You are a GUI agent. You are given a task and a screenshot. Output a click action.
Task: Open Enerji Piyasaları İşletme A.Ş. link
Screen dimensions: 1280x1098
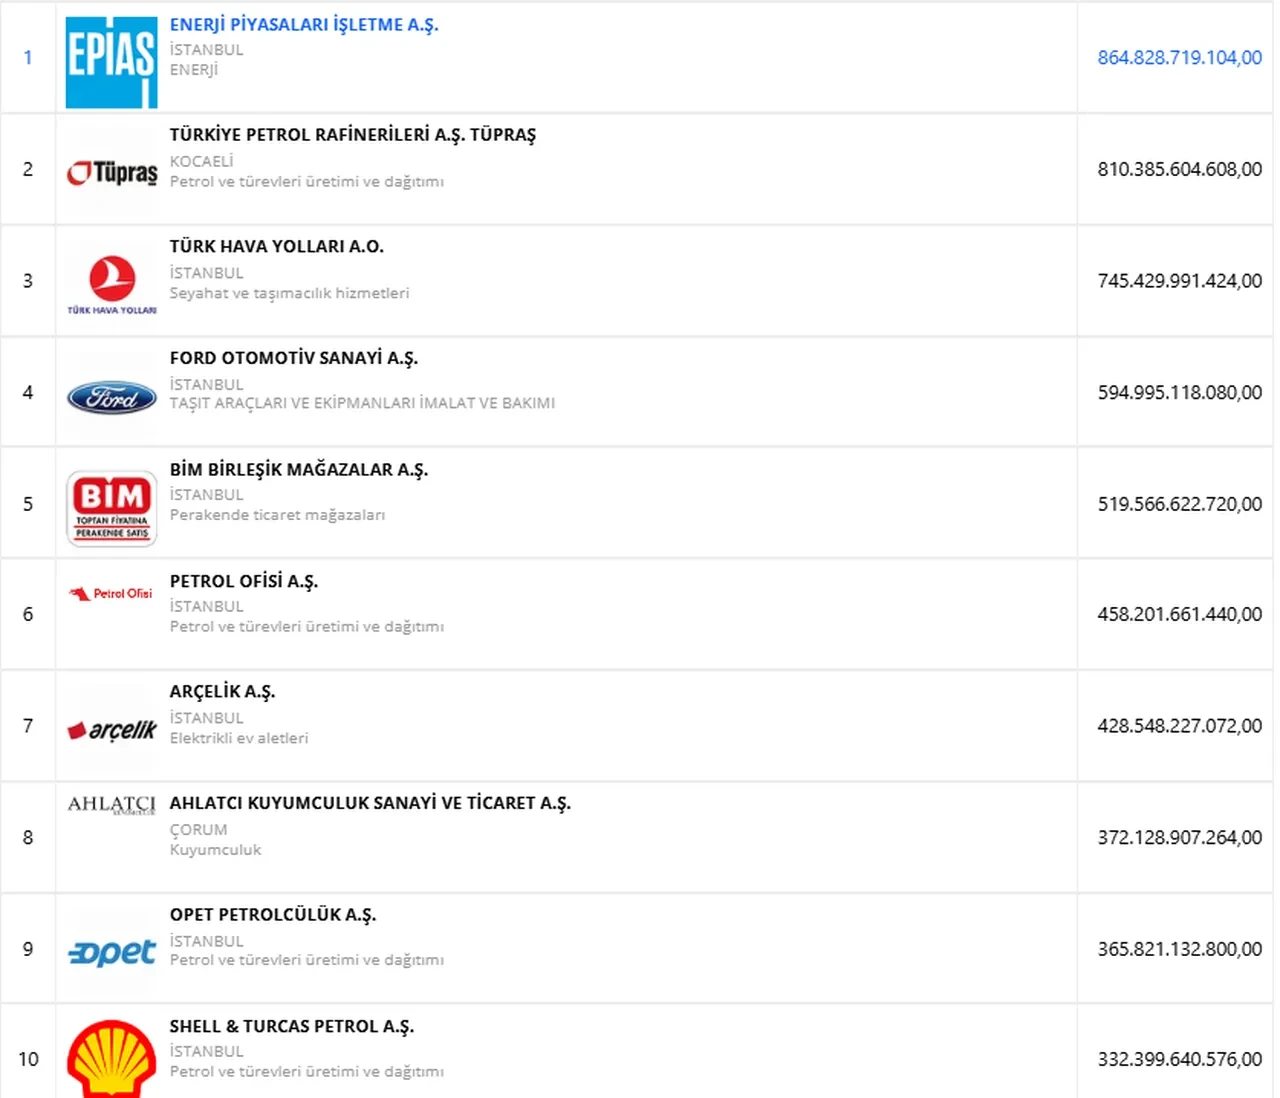[x=304, y=25]
